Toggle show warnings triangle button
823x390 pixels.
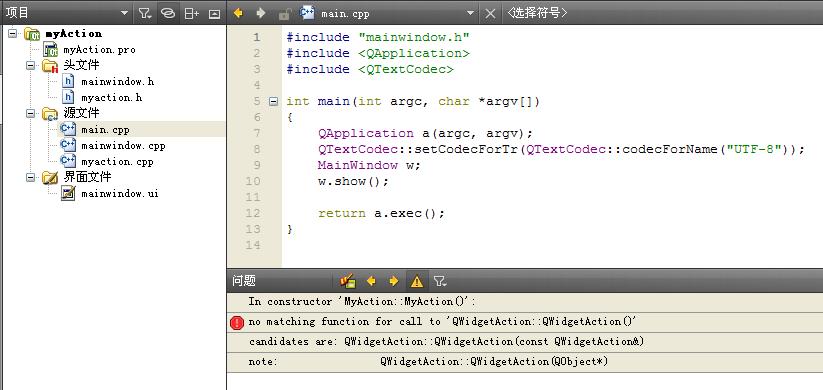point(417,281)
